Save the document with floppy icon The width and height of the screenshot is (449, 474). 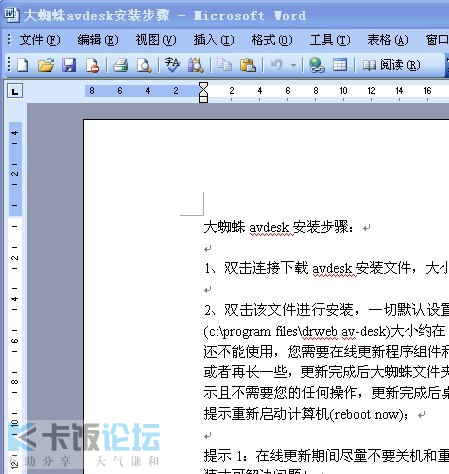[x=69, y=65]
